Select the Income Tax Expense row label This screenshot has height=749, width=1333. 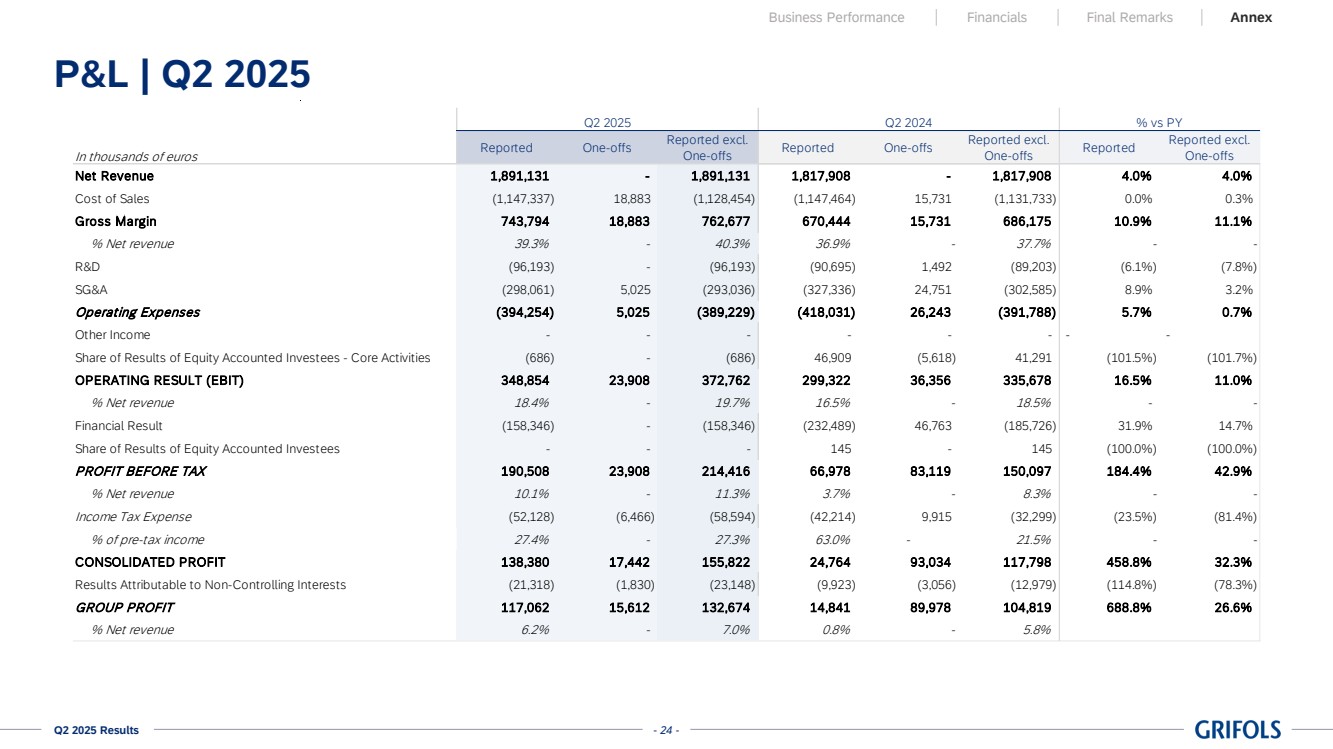[x=133, y=517]
